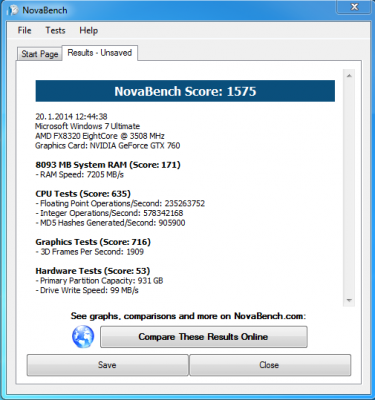375x400 pixels.
Task: Click the Integer Operations/Second line
Action: coord(109,213)
